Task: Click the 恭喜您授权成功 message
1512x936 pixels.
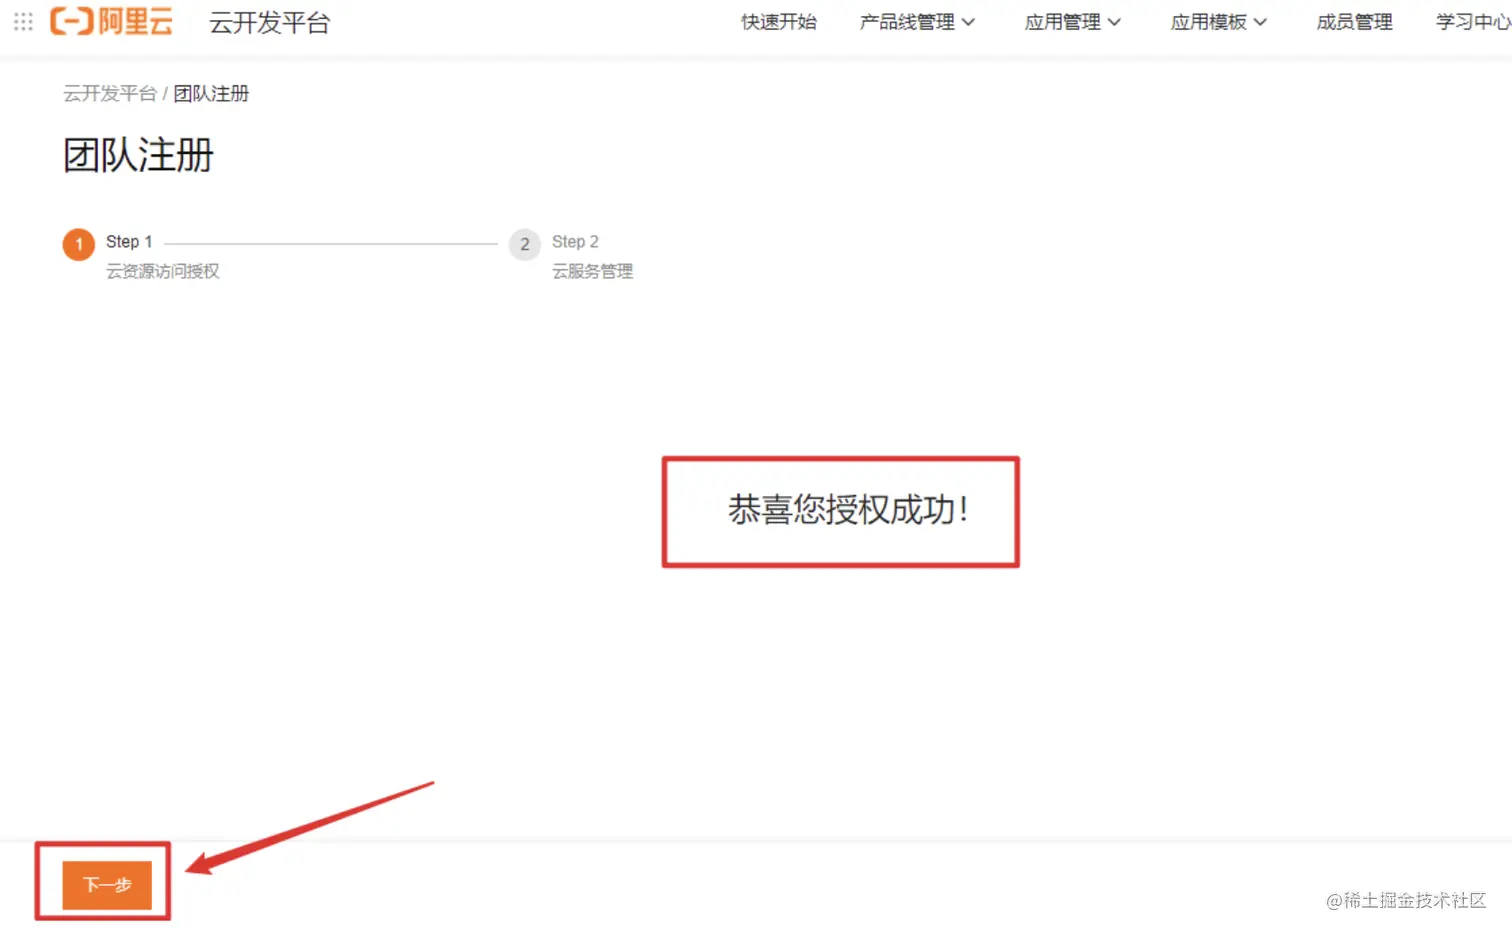Action: [848, 510]
